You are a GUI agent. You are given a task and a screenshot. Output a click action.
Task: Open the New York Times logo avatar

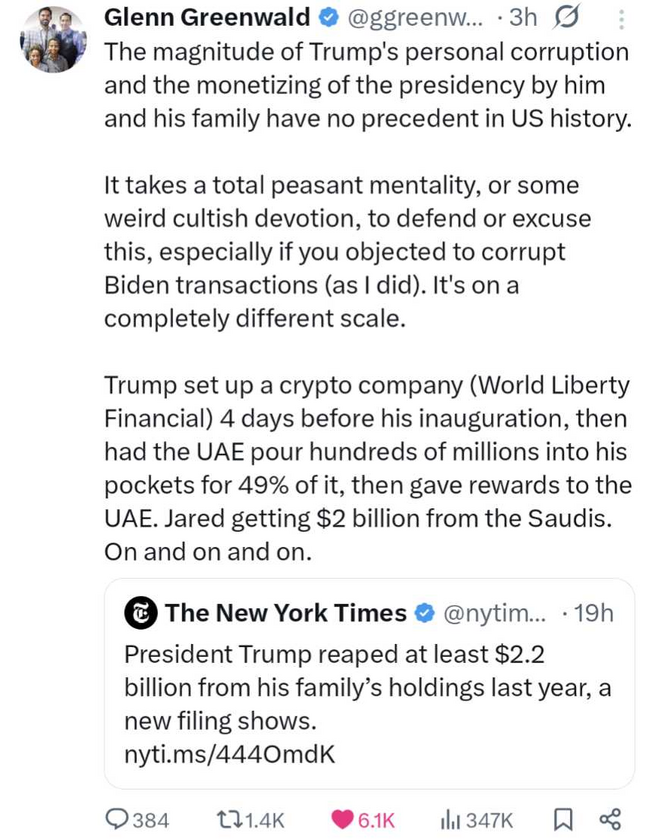(x=141, y=613)
